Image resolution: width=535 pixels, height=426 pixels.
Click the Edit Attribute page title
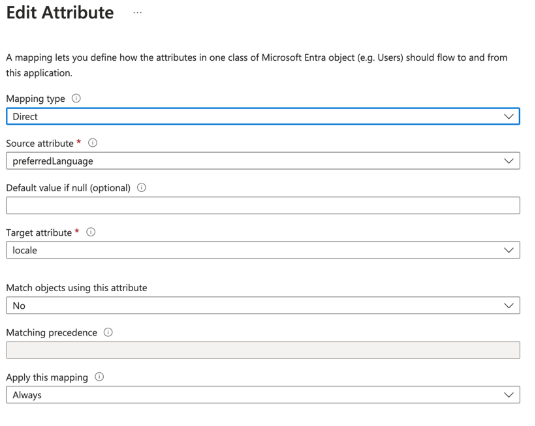60,13
